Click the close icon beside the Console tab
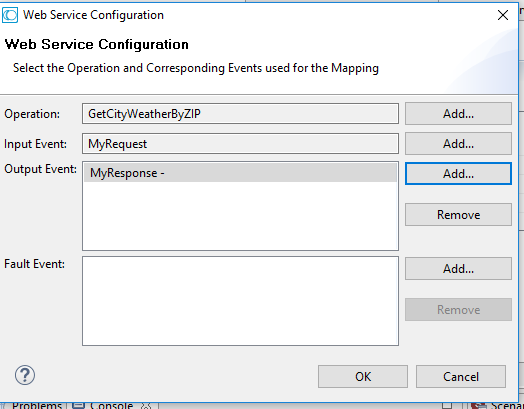This screenshot has height=409, width=524. click(x=146, y=406)
